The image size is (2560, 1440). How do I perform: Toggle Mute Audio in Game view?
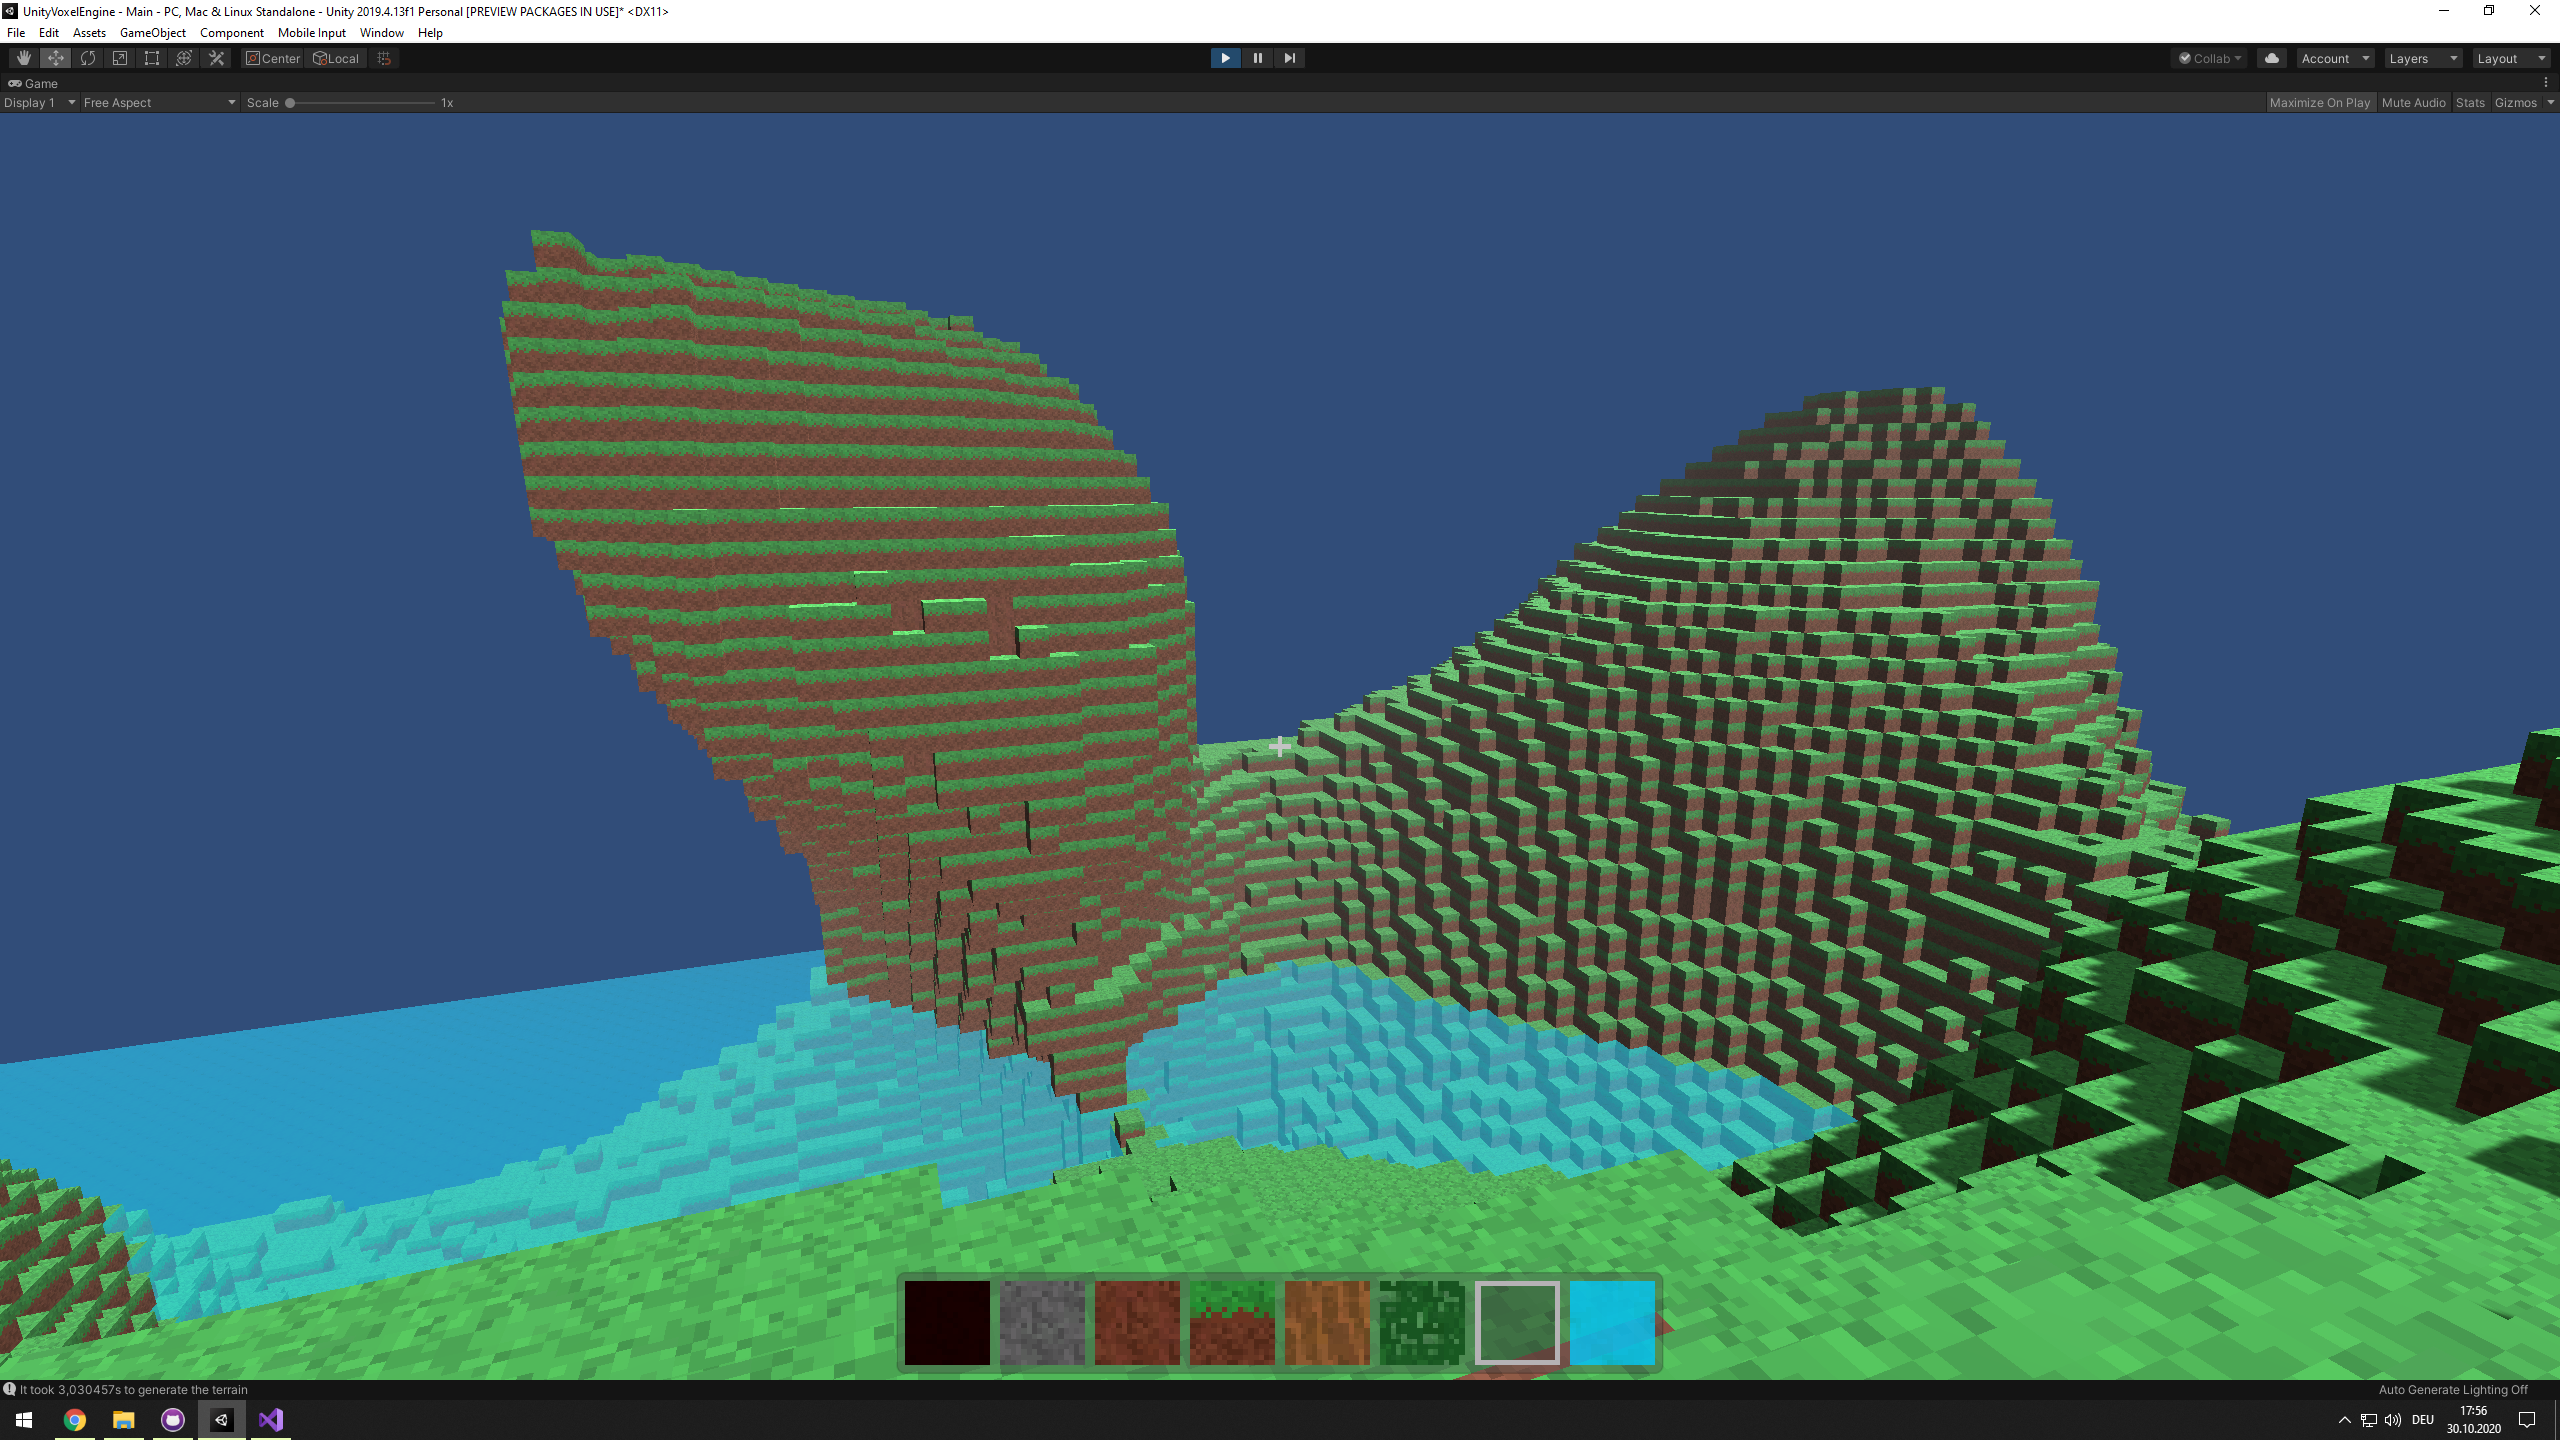click(2413, 103)
